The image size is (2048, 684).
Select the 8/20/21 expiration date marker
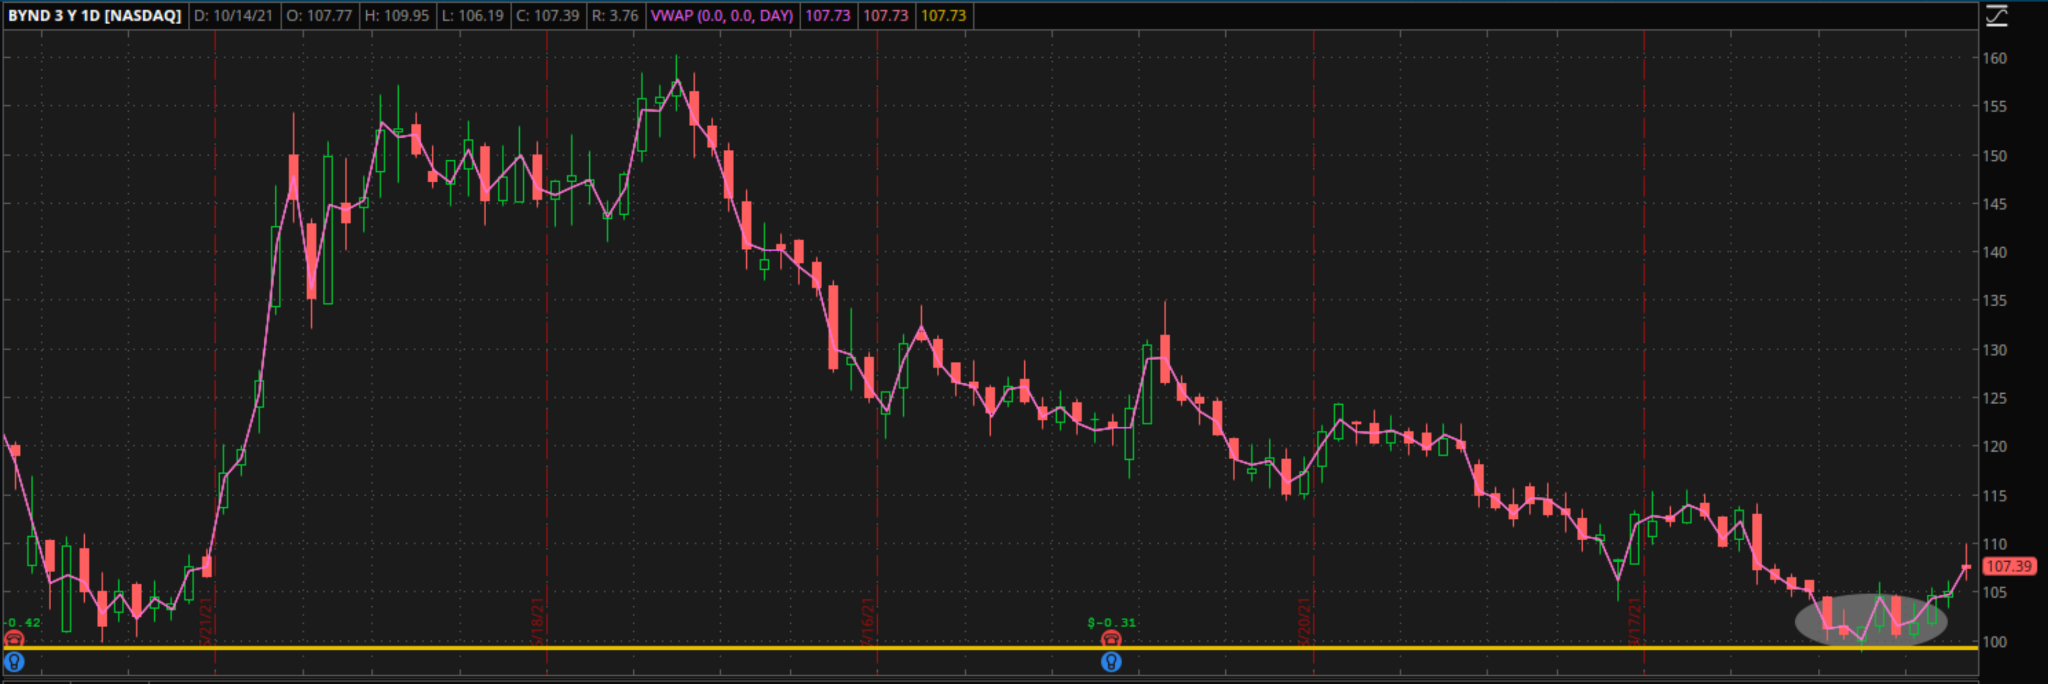point(1305,622)
